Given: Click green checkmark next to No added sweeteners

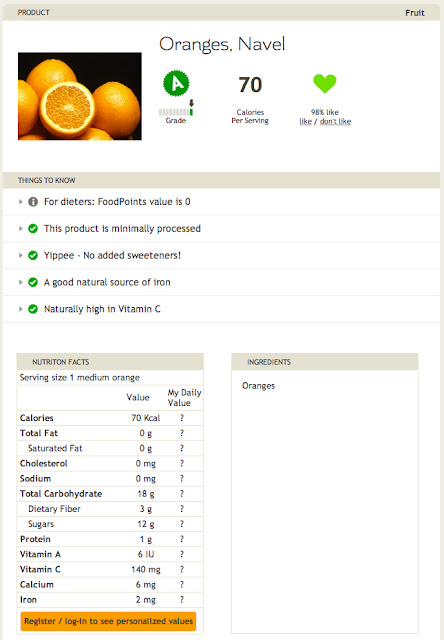Looking at the screenshot, I should pyautogui.click(x=33, y=256).
